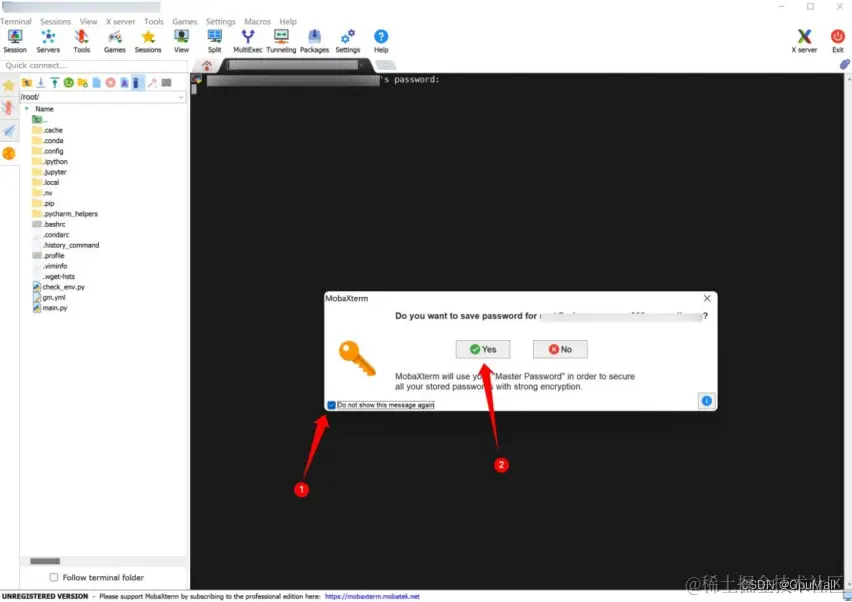Open the Settings gears toolbar icon
The width and height of the screenshot is (852, 602).
pos(348,41)
